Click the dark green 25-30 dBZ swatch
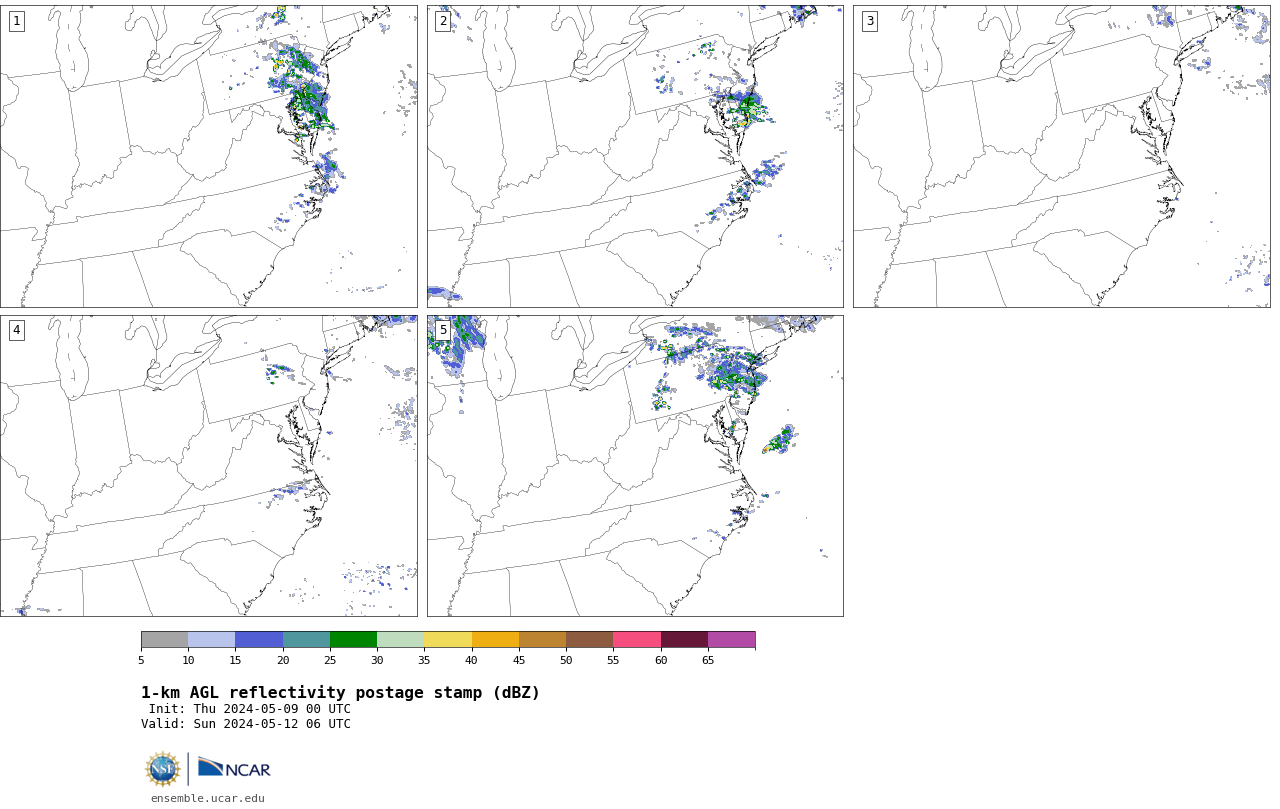Image resolution: width=1280 pixels, height=809 pixels. [353, 640]
